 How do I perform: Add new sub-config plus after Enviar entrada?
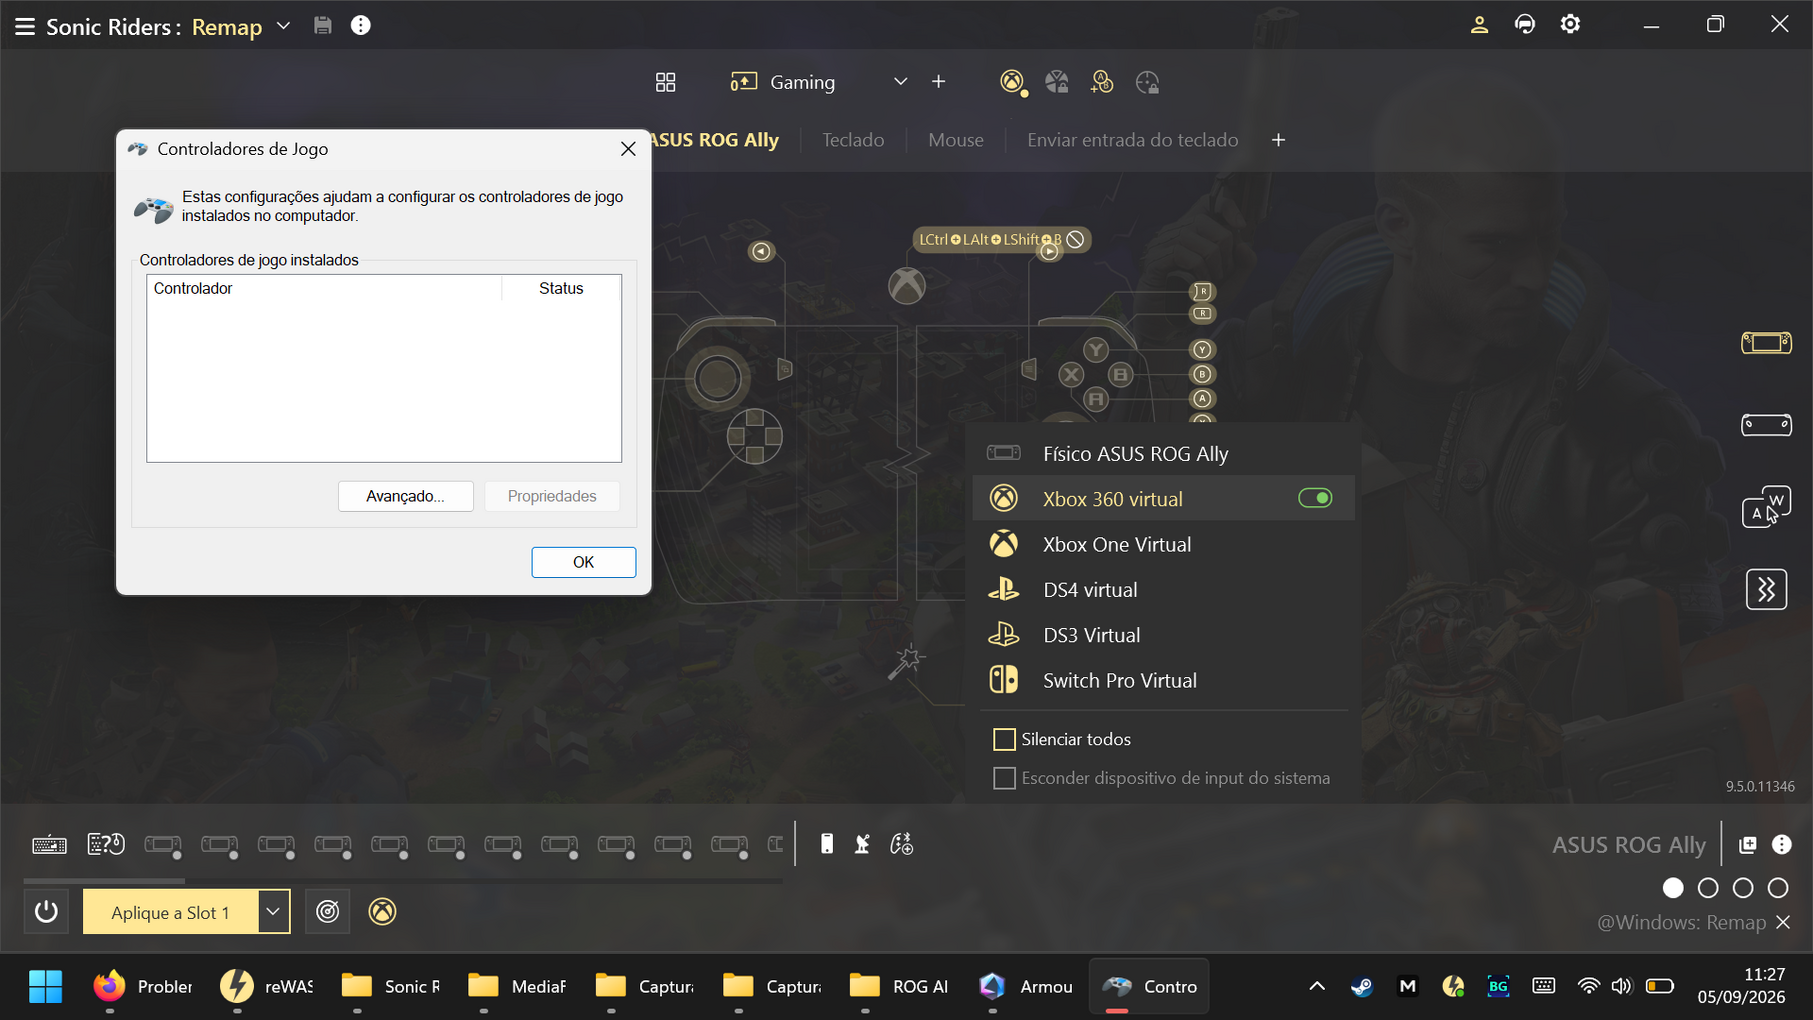click(x=1278, y=140)
